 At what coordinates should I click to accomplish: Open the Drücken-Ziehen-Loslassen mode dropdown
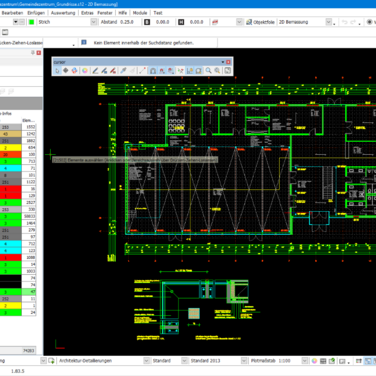(x=73, y=44)
